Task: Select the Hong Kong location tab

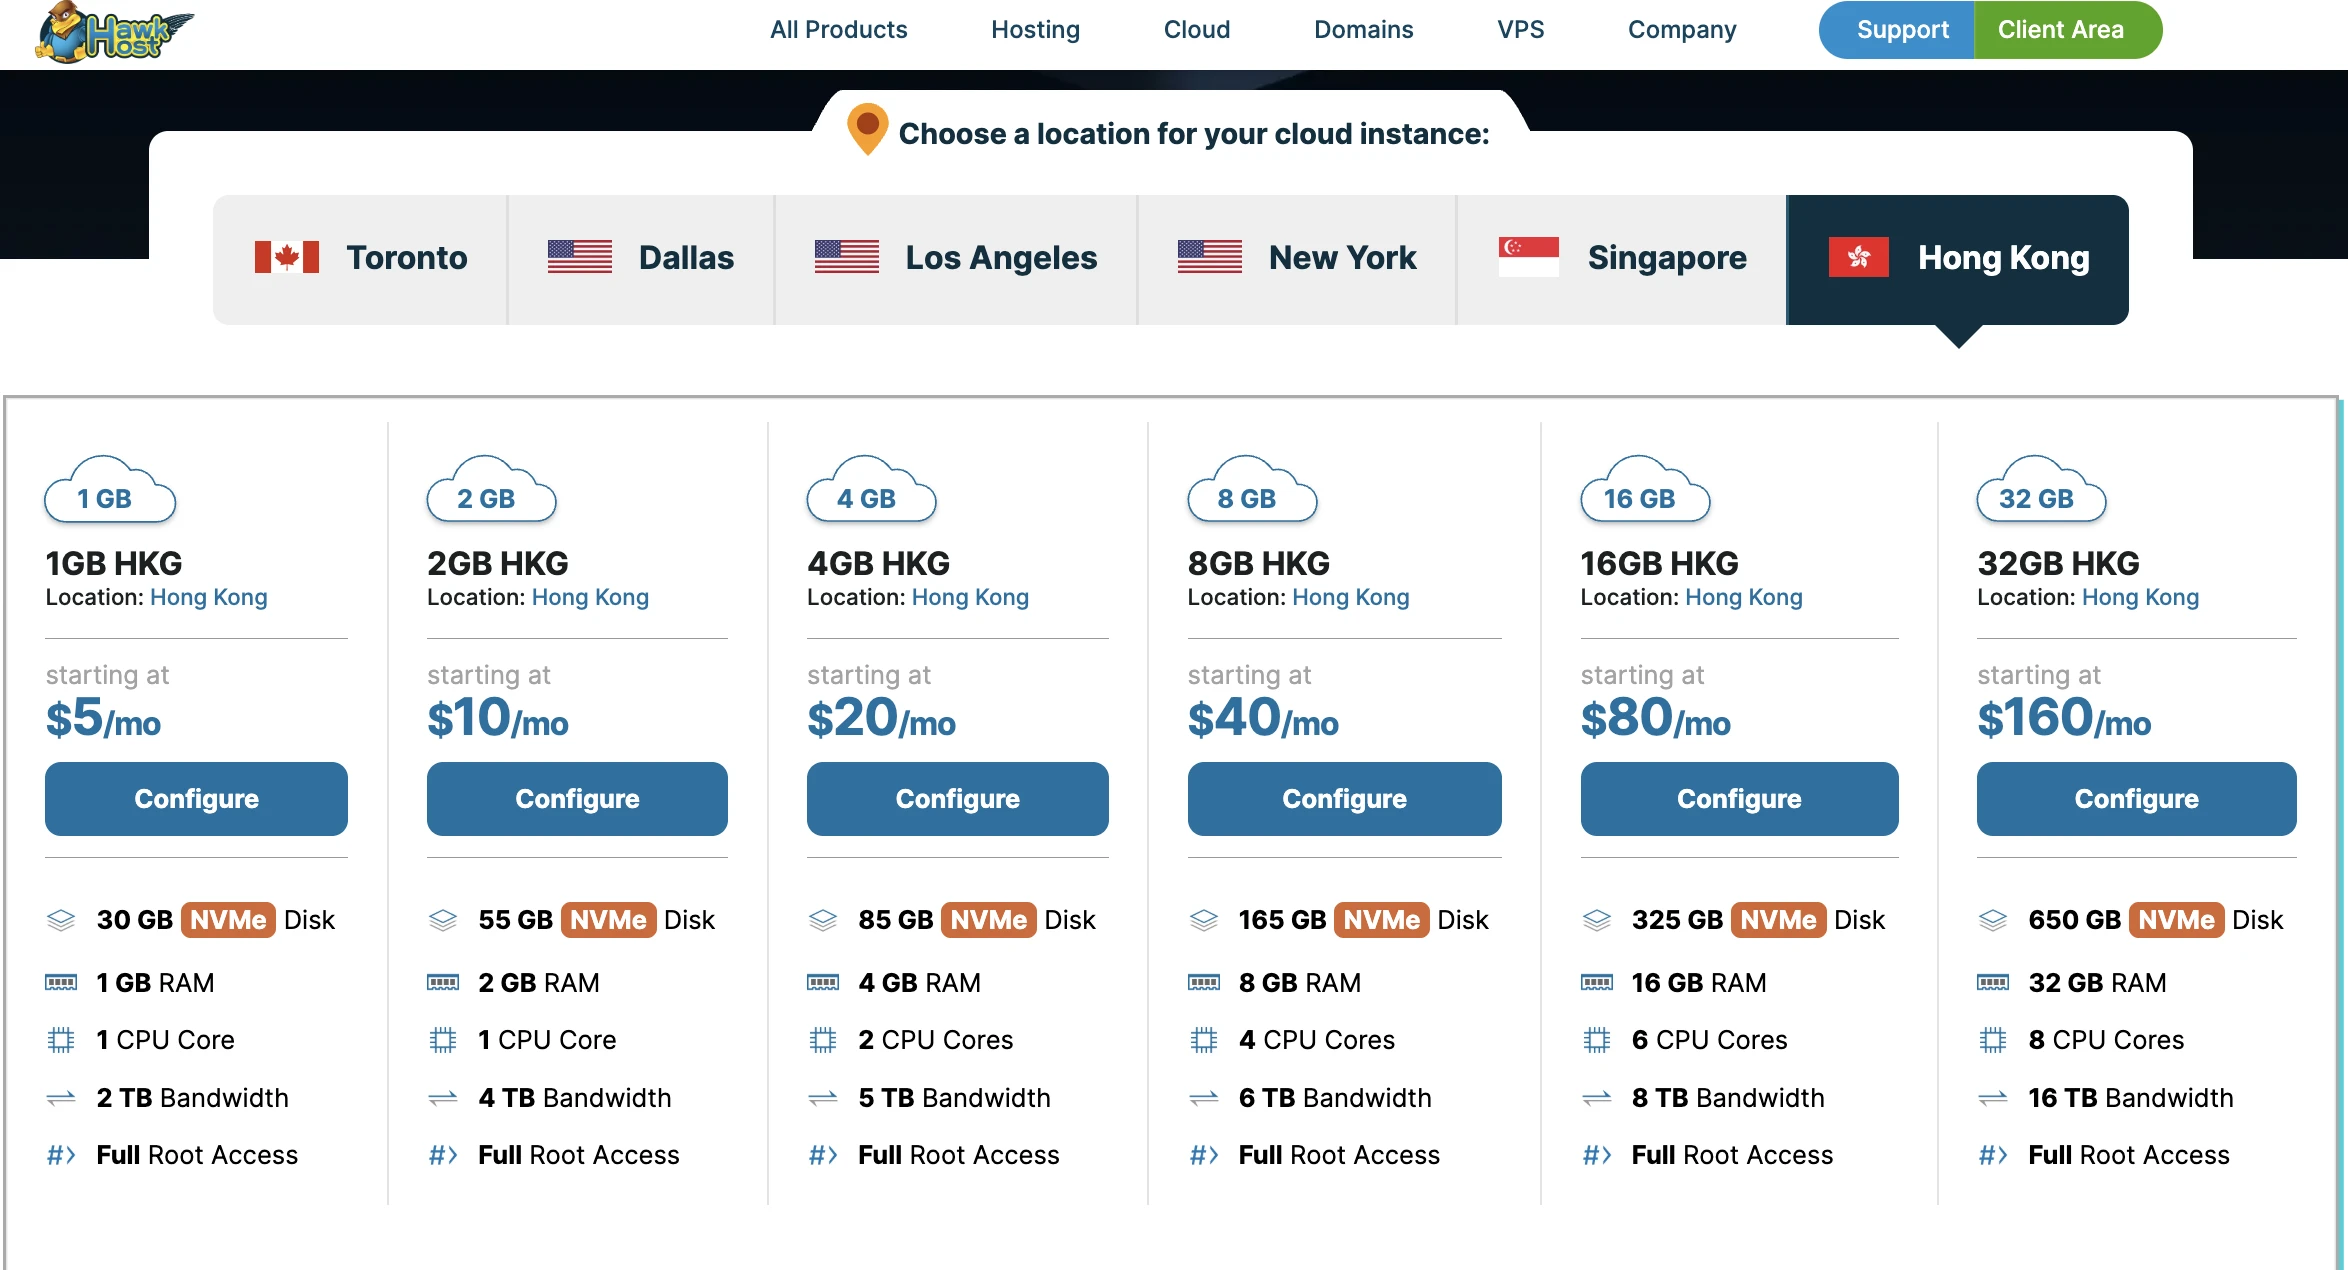Action: tap(1958, 259)
